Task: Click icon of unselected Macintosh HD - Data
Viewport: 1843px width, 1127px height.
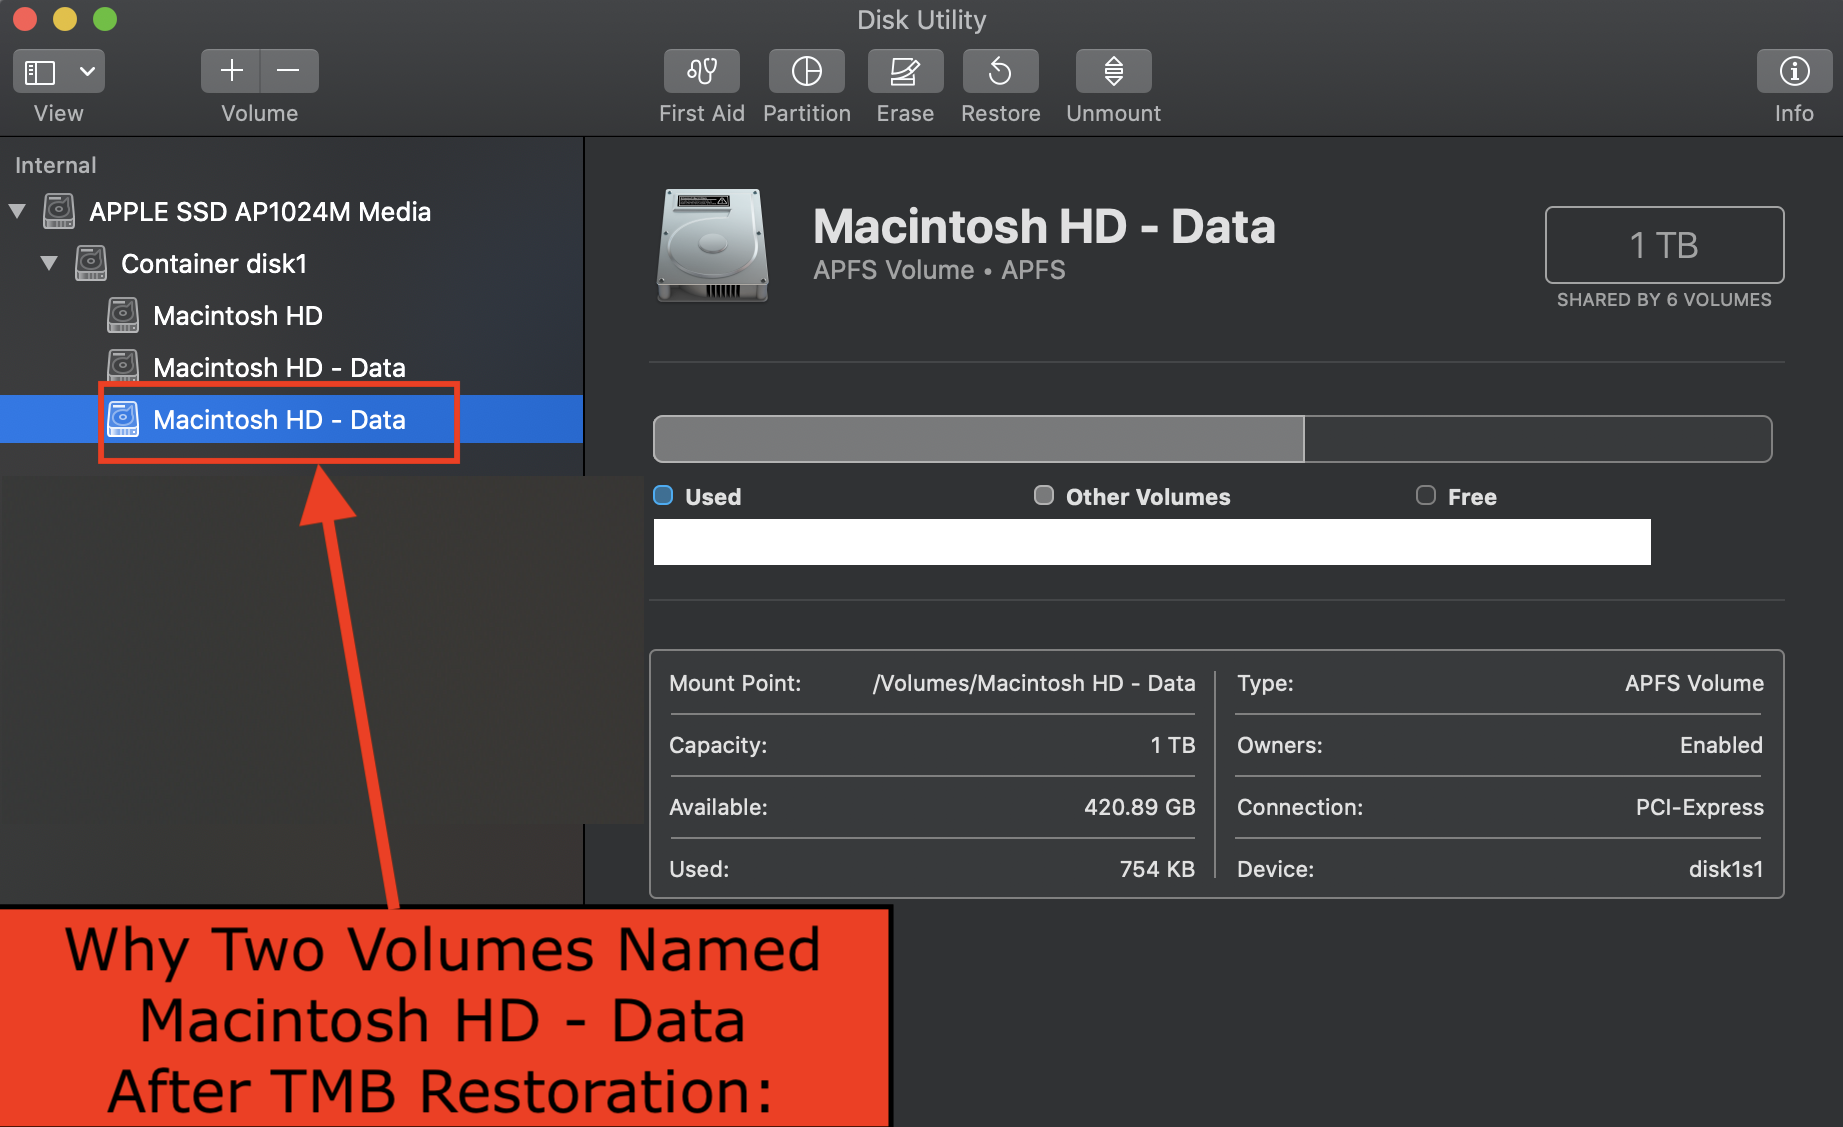Action: [123, 365]
